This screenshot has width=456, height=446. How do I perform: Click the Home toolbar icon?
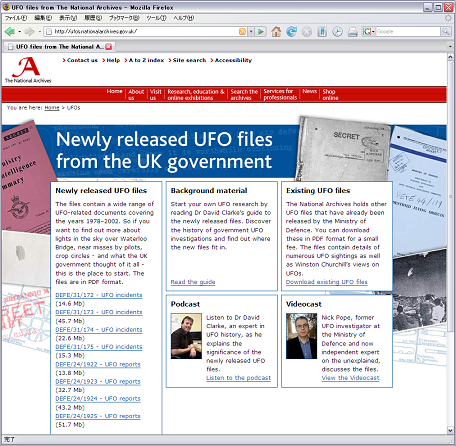point(276,32)
